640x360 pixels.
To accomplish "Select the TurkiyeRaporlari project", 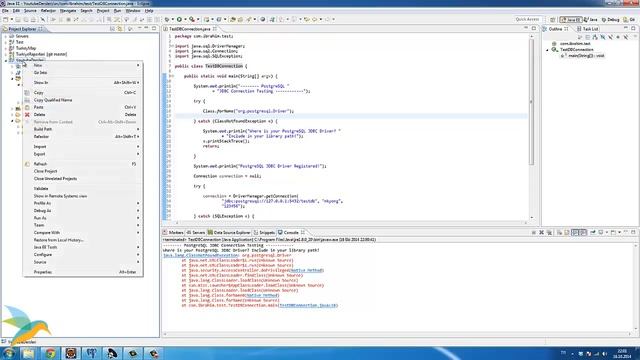I will coord(41,54).
